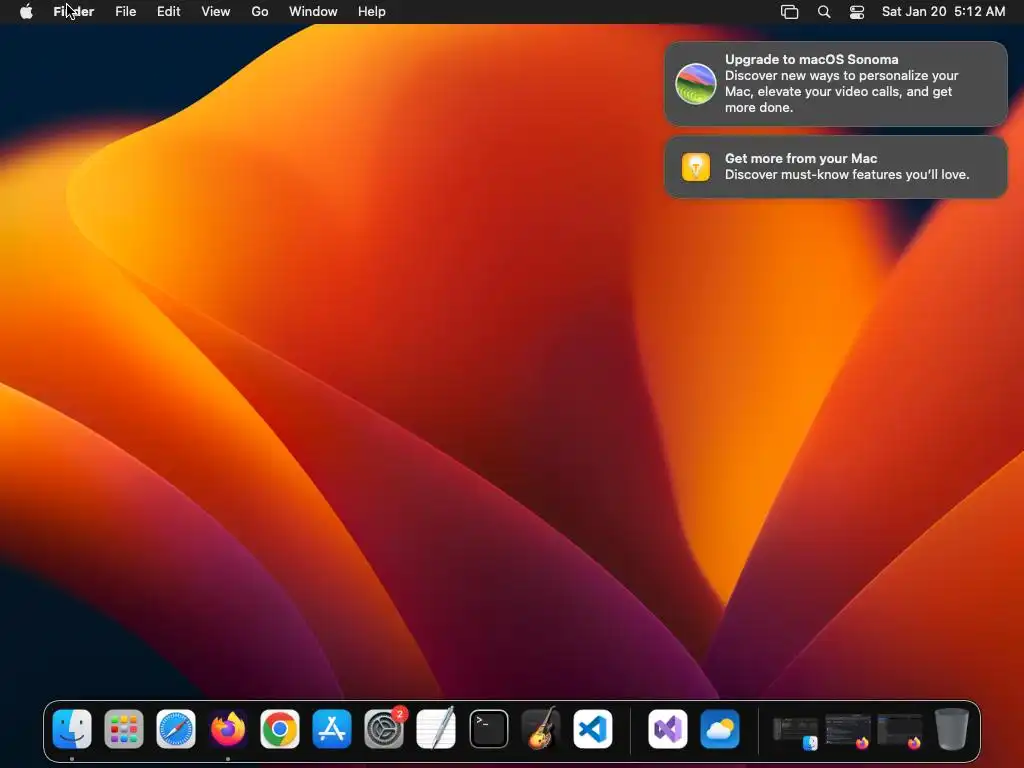Launch Launchpad from the Dock
1024x768 pixels.
[123, 729]
